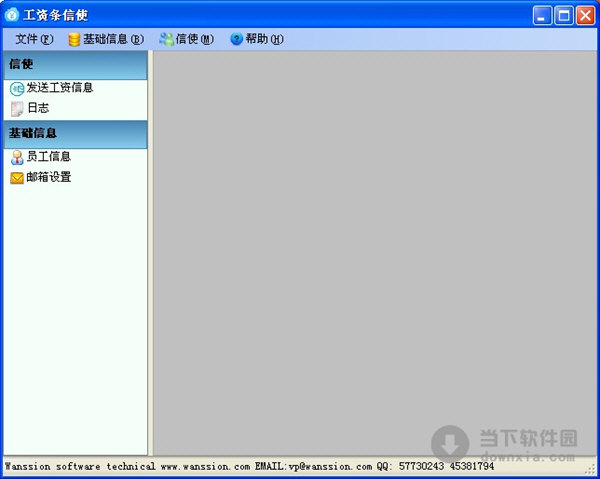Click the QQ number 45381794 in status bar
Image resolution: width=600 pixels, height=479 pixels.
pos(471,466)
